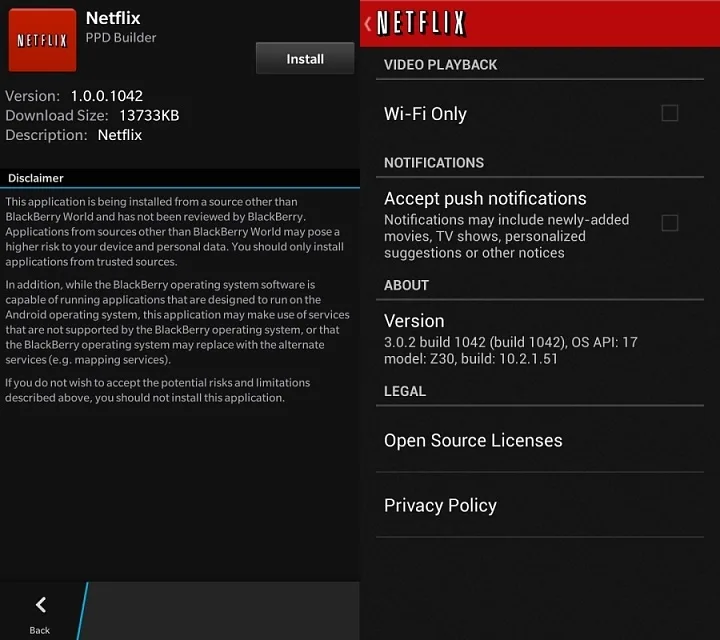Screen dimensions: 720x640
Task: Tap the Back label in bottom bar
Action: (39, 630)
